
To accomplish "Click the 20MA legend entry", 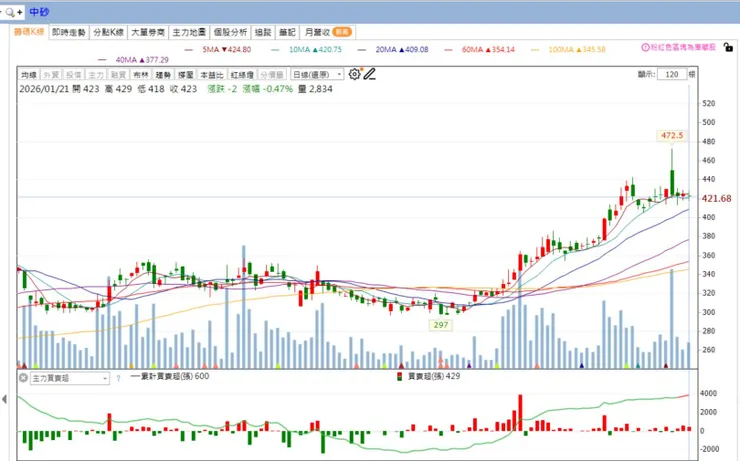I will (x=394, y=50).
